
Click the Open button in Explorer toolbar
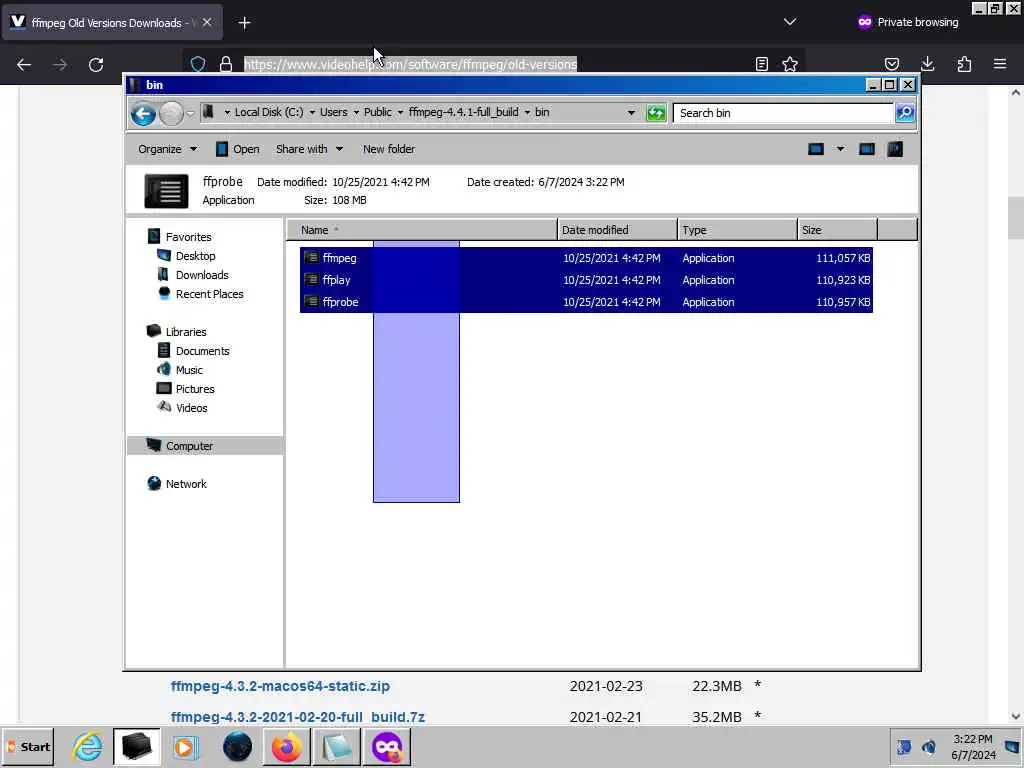tap(238, 150)
